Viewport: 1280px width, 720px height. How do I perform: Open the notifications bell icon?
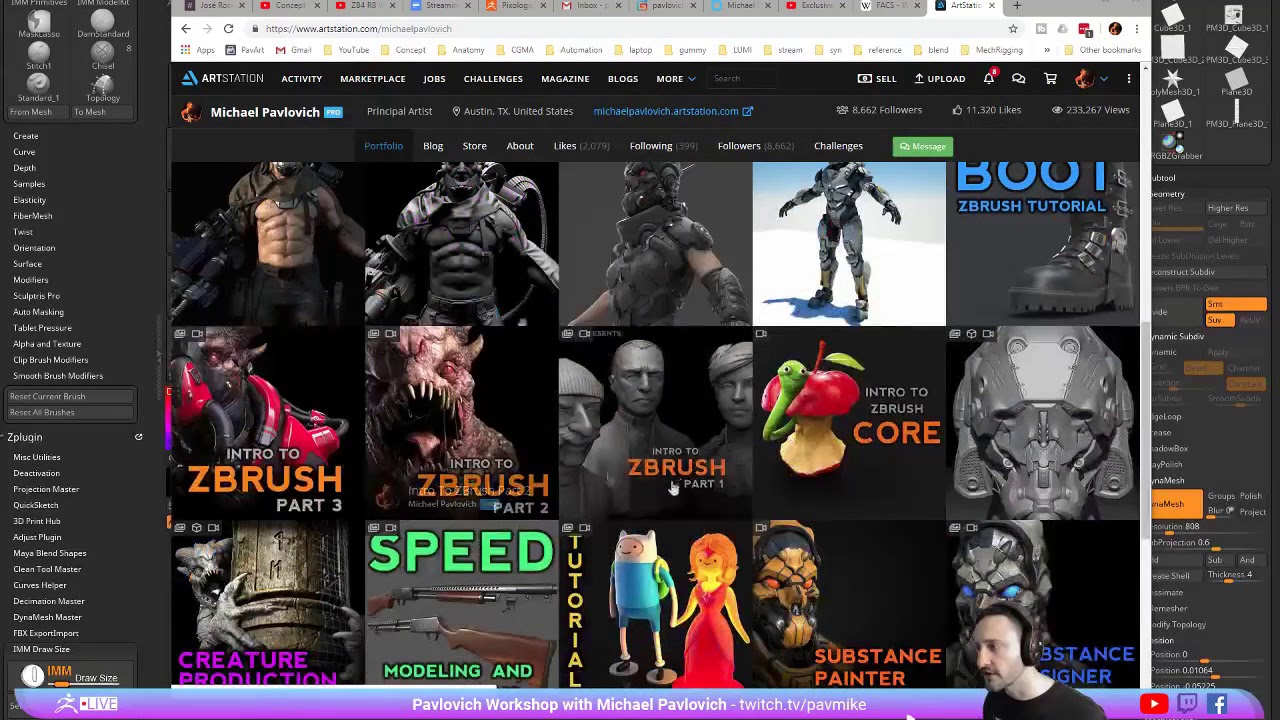click(989, 78)
